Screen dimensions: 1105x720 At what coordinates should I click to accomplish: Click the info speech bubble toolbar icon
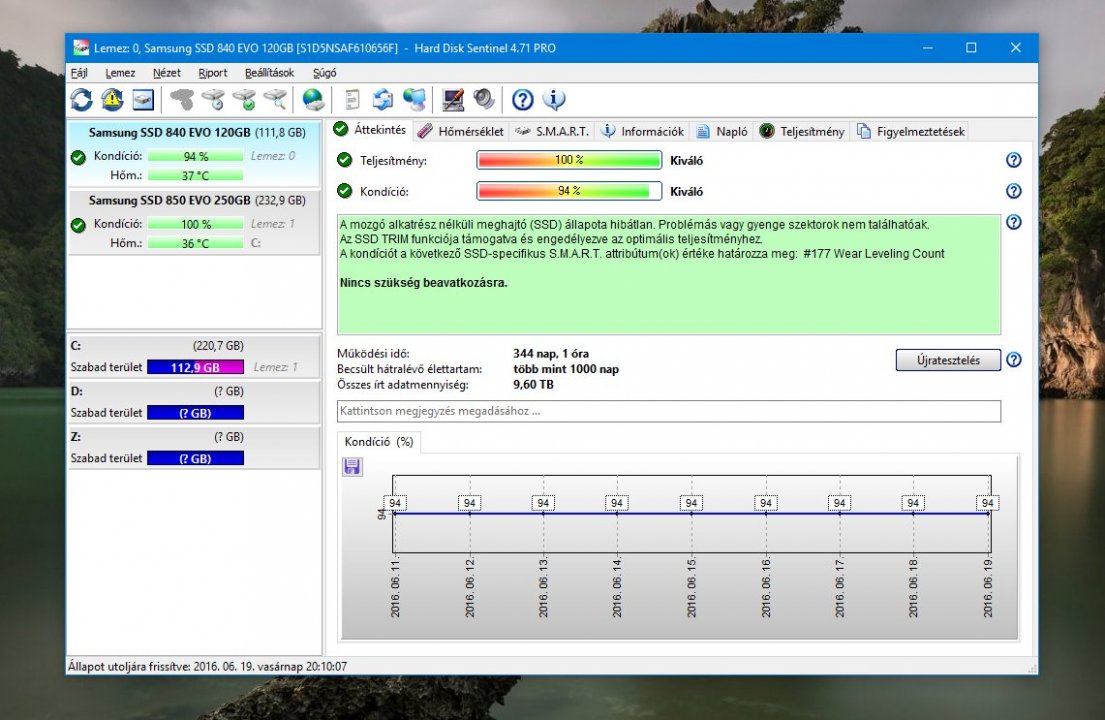(x=554, y=99)
